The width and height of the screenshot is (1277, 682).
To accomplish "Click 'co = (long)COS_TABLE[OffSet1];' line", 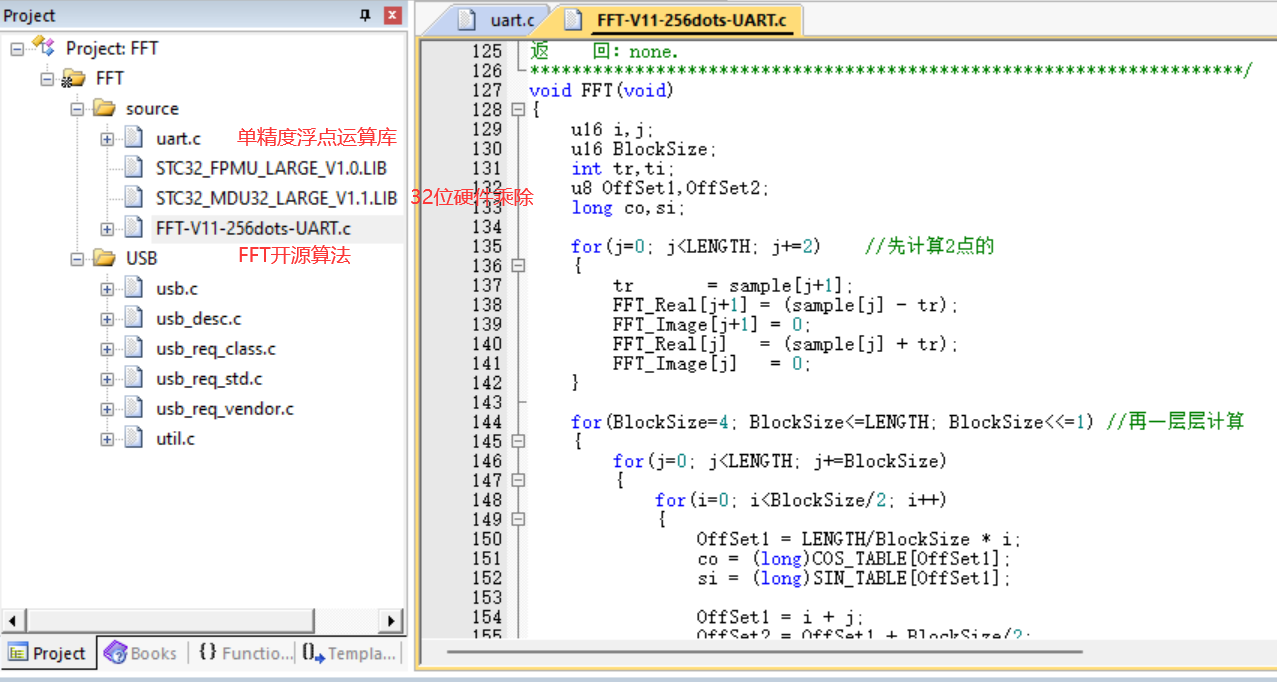I will tap(854, 559).
